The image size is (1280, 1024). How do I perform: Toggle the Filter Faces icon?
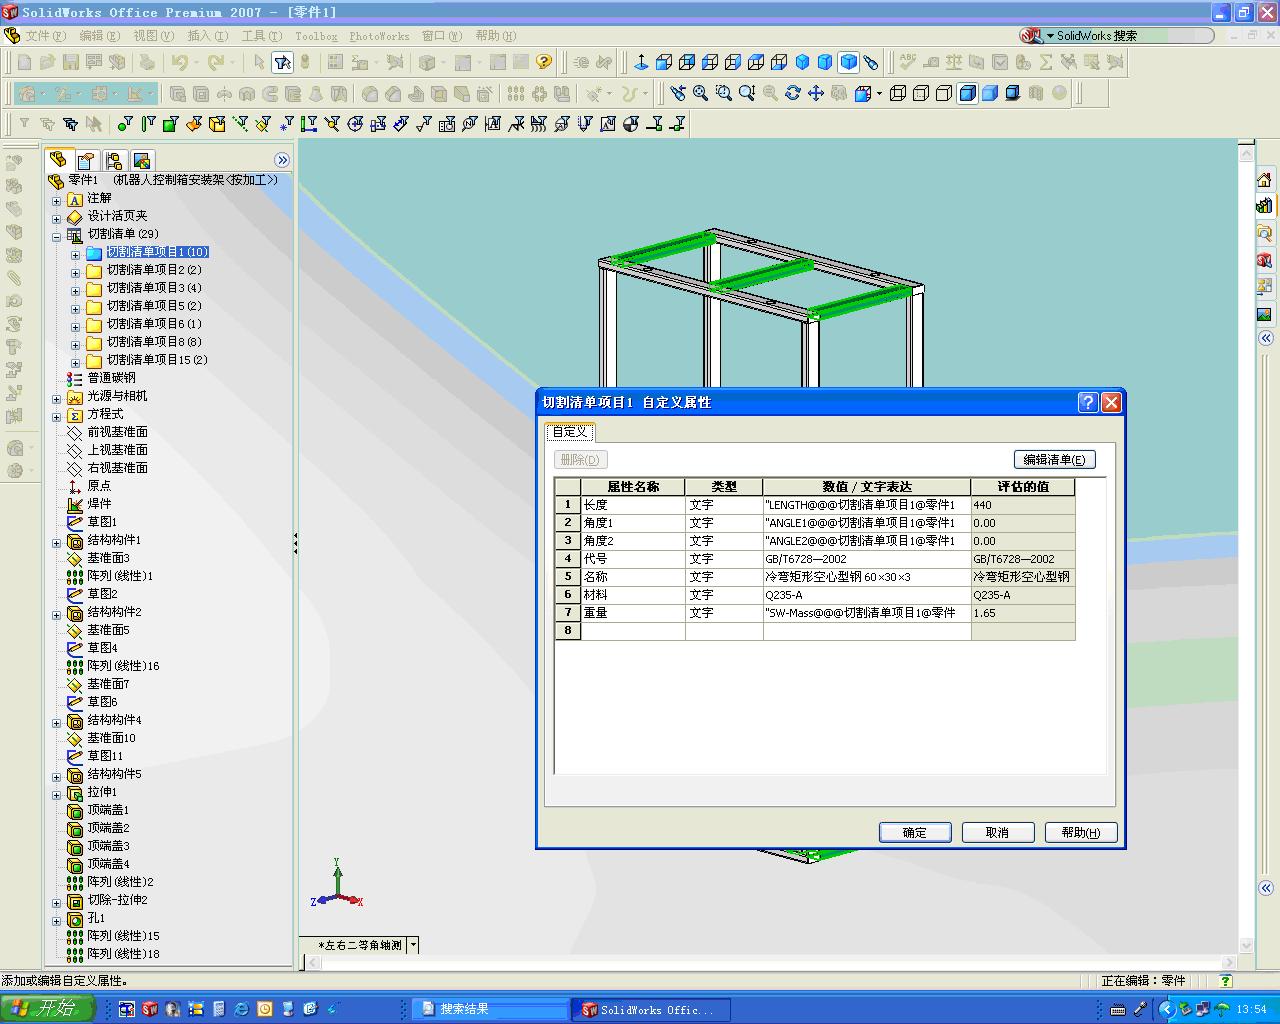(171, 124)
